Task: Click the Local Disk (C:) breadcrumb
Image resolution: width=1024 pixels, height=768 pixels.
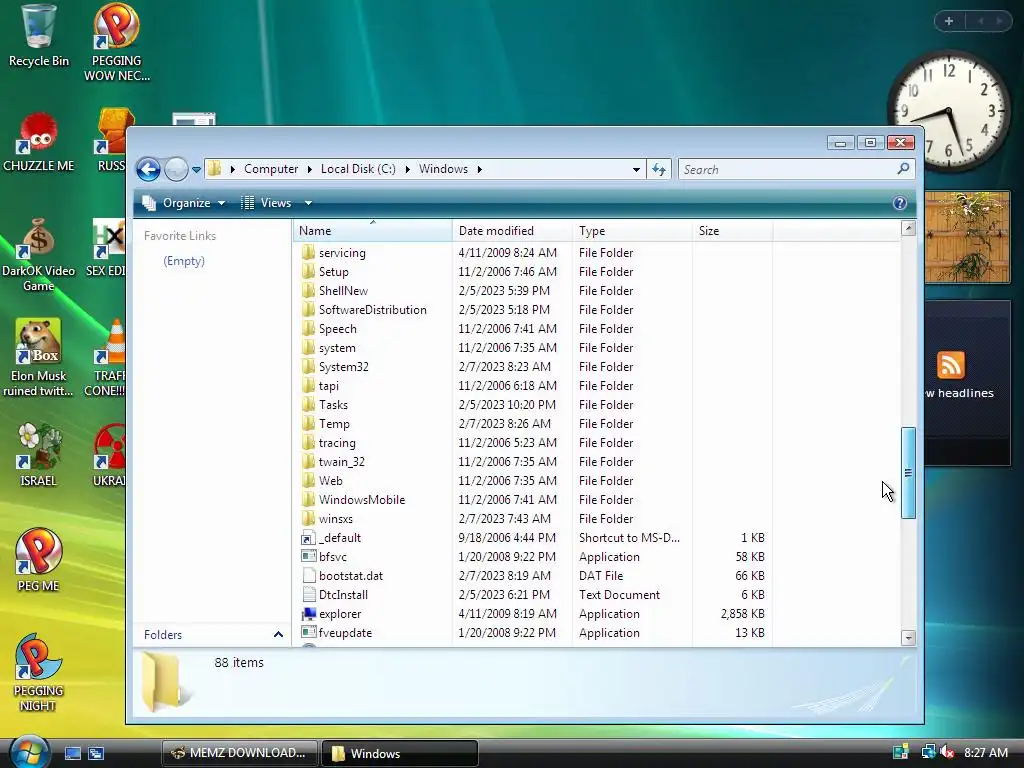Action: [x=358, y=169]
